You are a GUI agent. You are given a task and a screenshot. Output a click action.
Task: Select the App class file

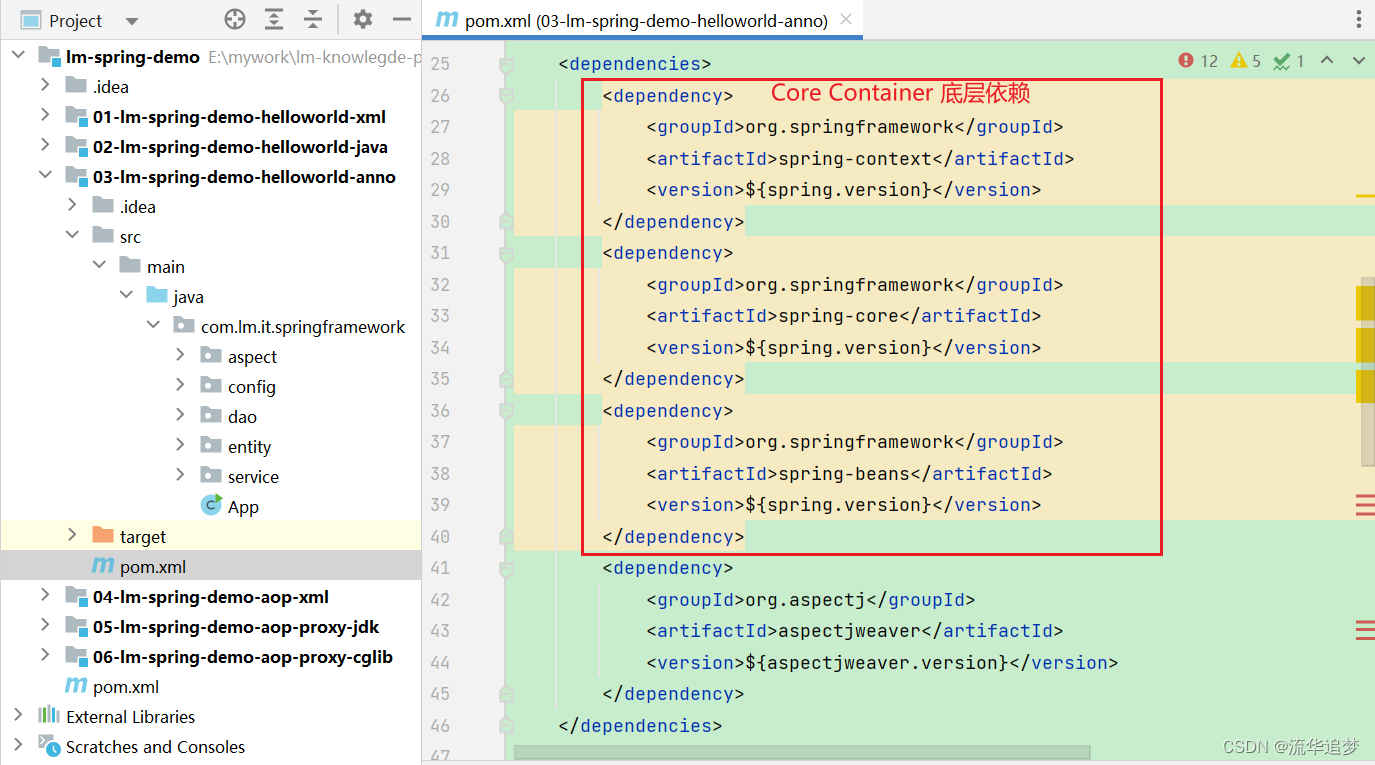pyautogui.click(x=243, y=507)
